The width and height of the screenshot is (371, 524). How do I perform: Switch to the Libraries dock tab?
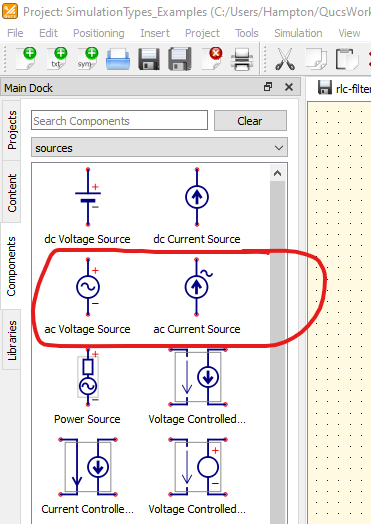coord(12,340)
